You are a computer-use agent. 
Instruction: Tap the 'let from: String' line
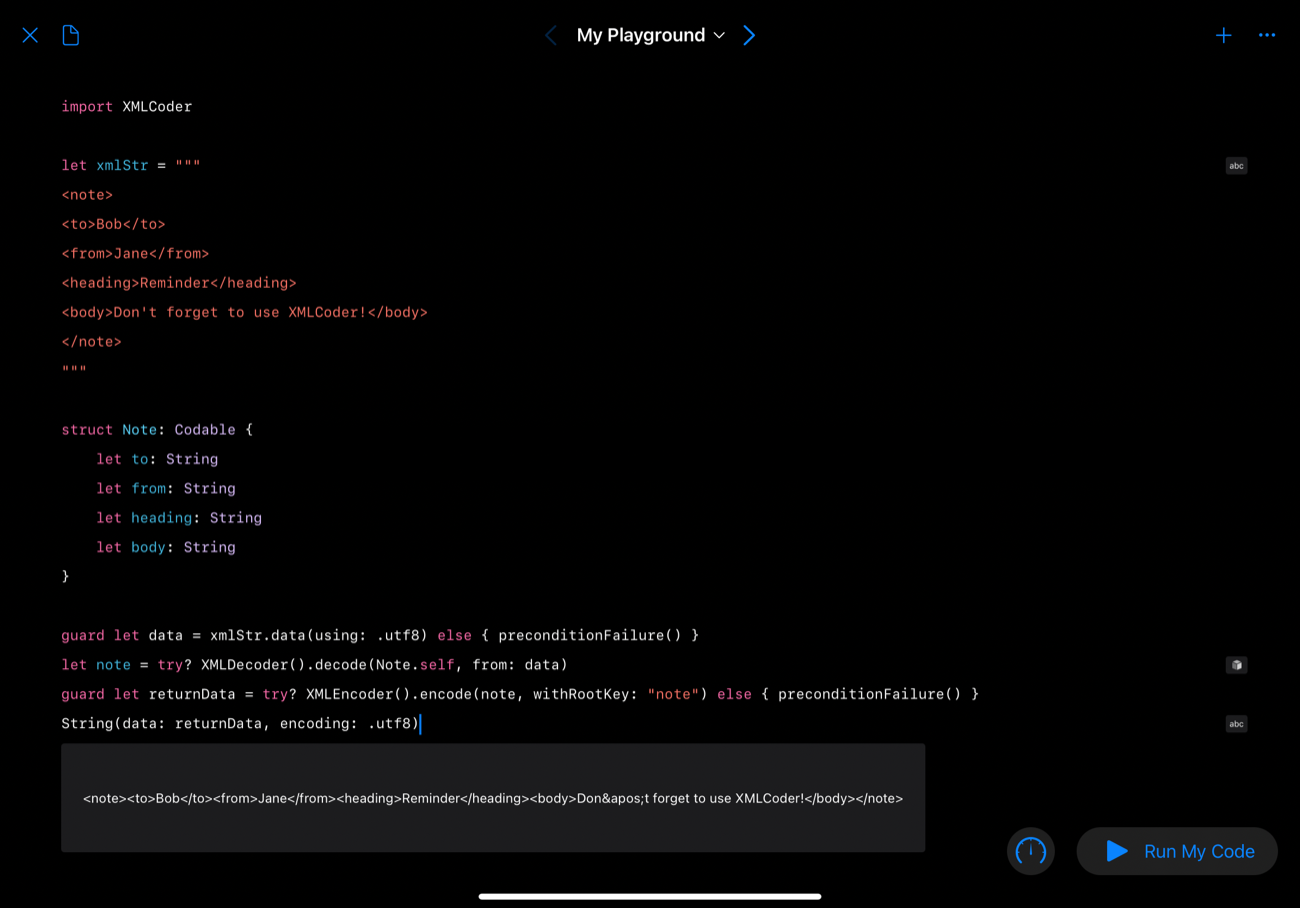coord(166,488)
